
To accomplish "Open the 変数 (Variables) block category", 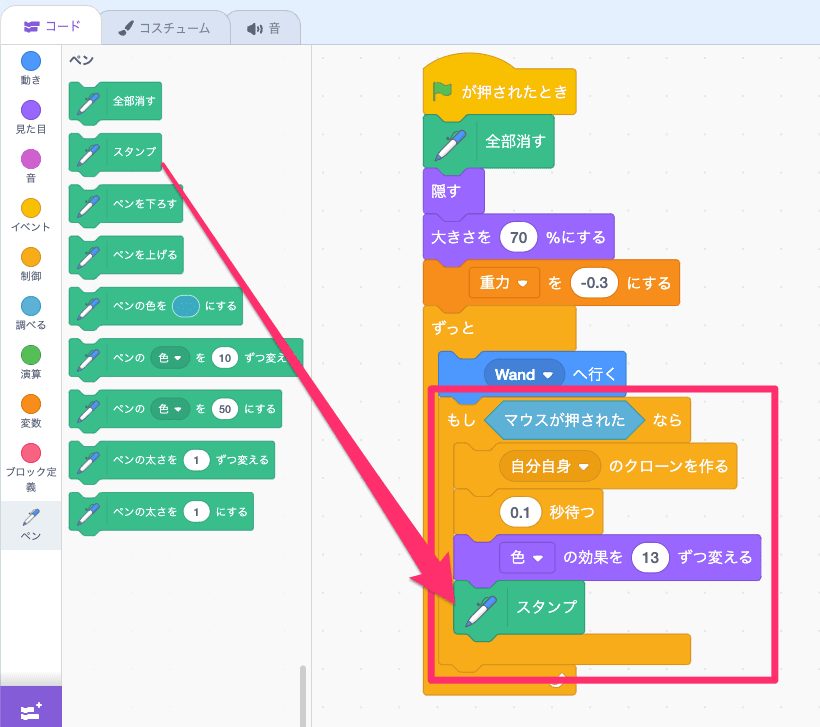I will click(x=31, y=404).
